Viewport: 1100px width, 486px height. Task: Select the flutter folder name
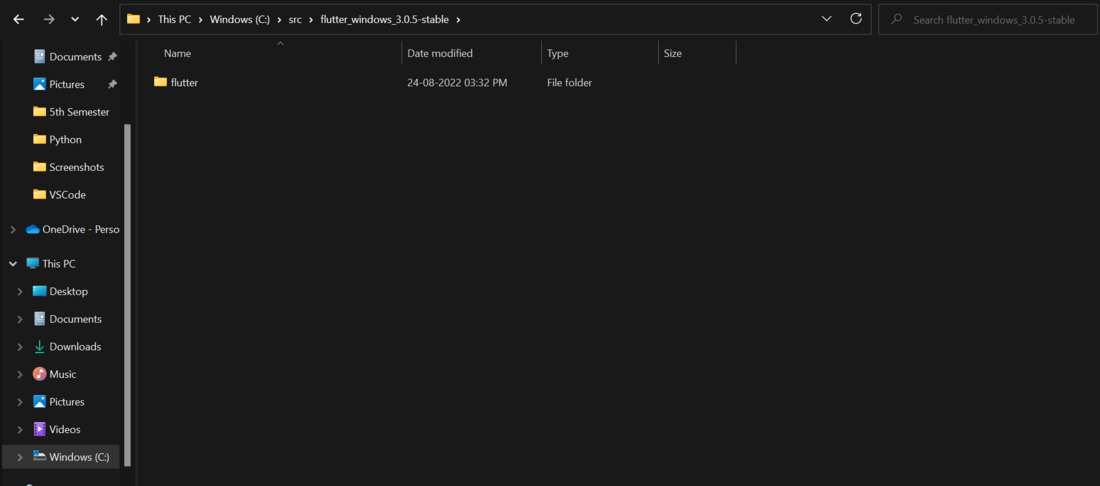coord(185,83)
